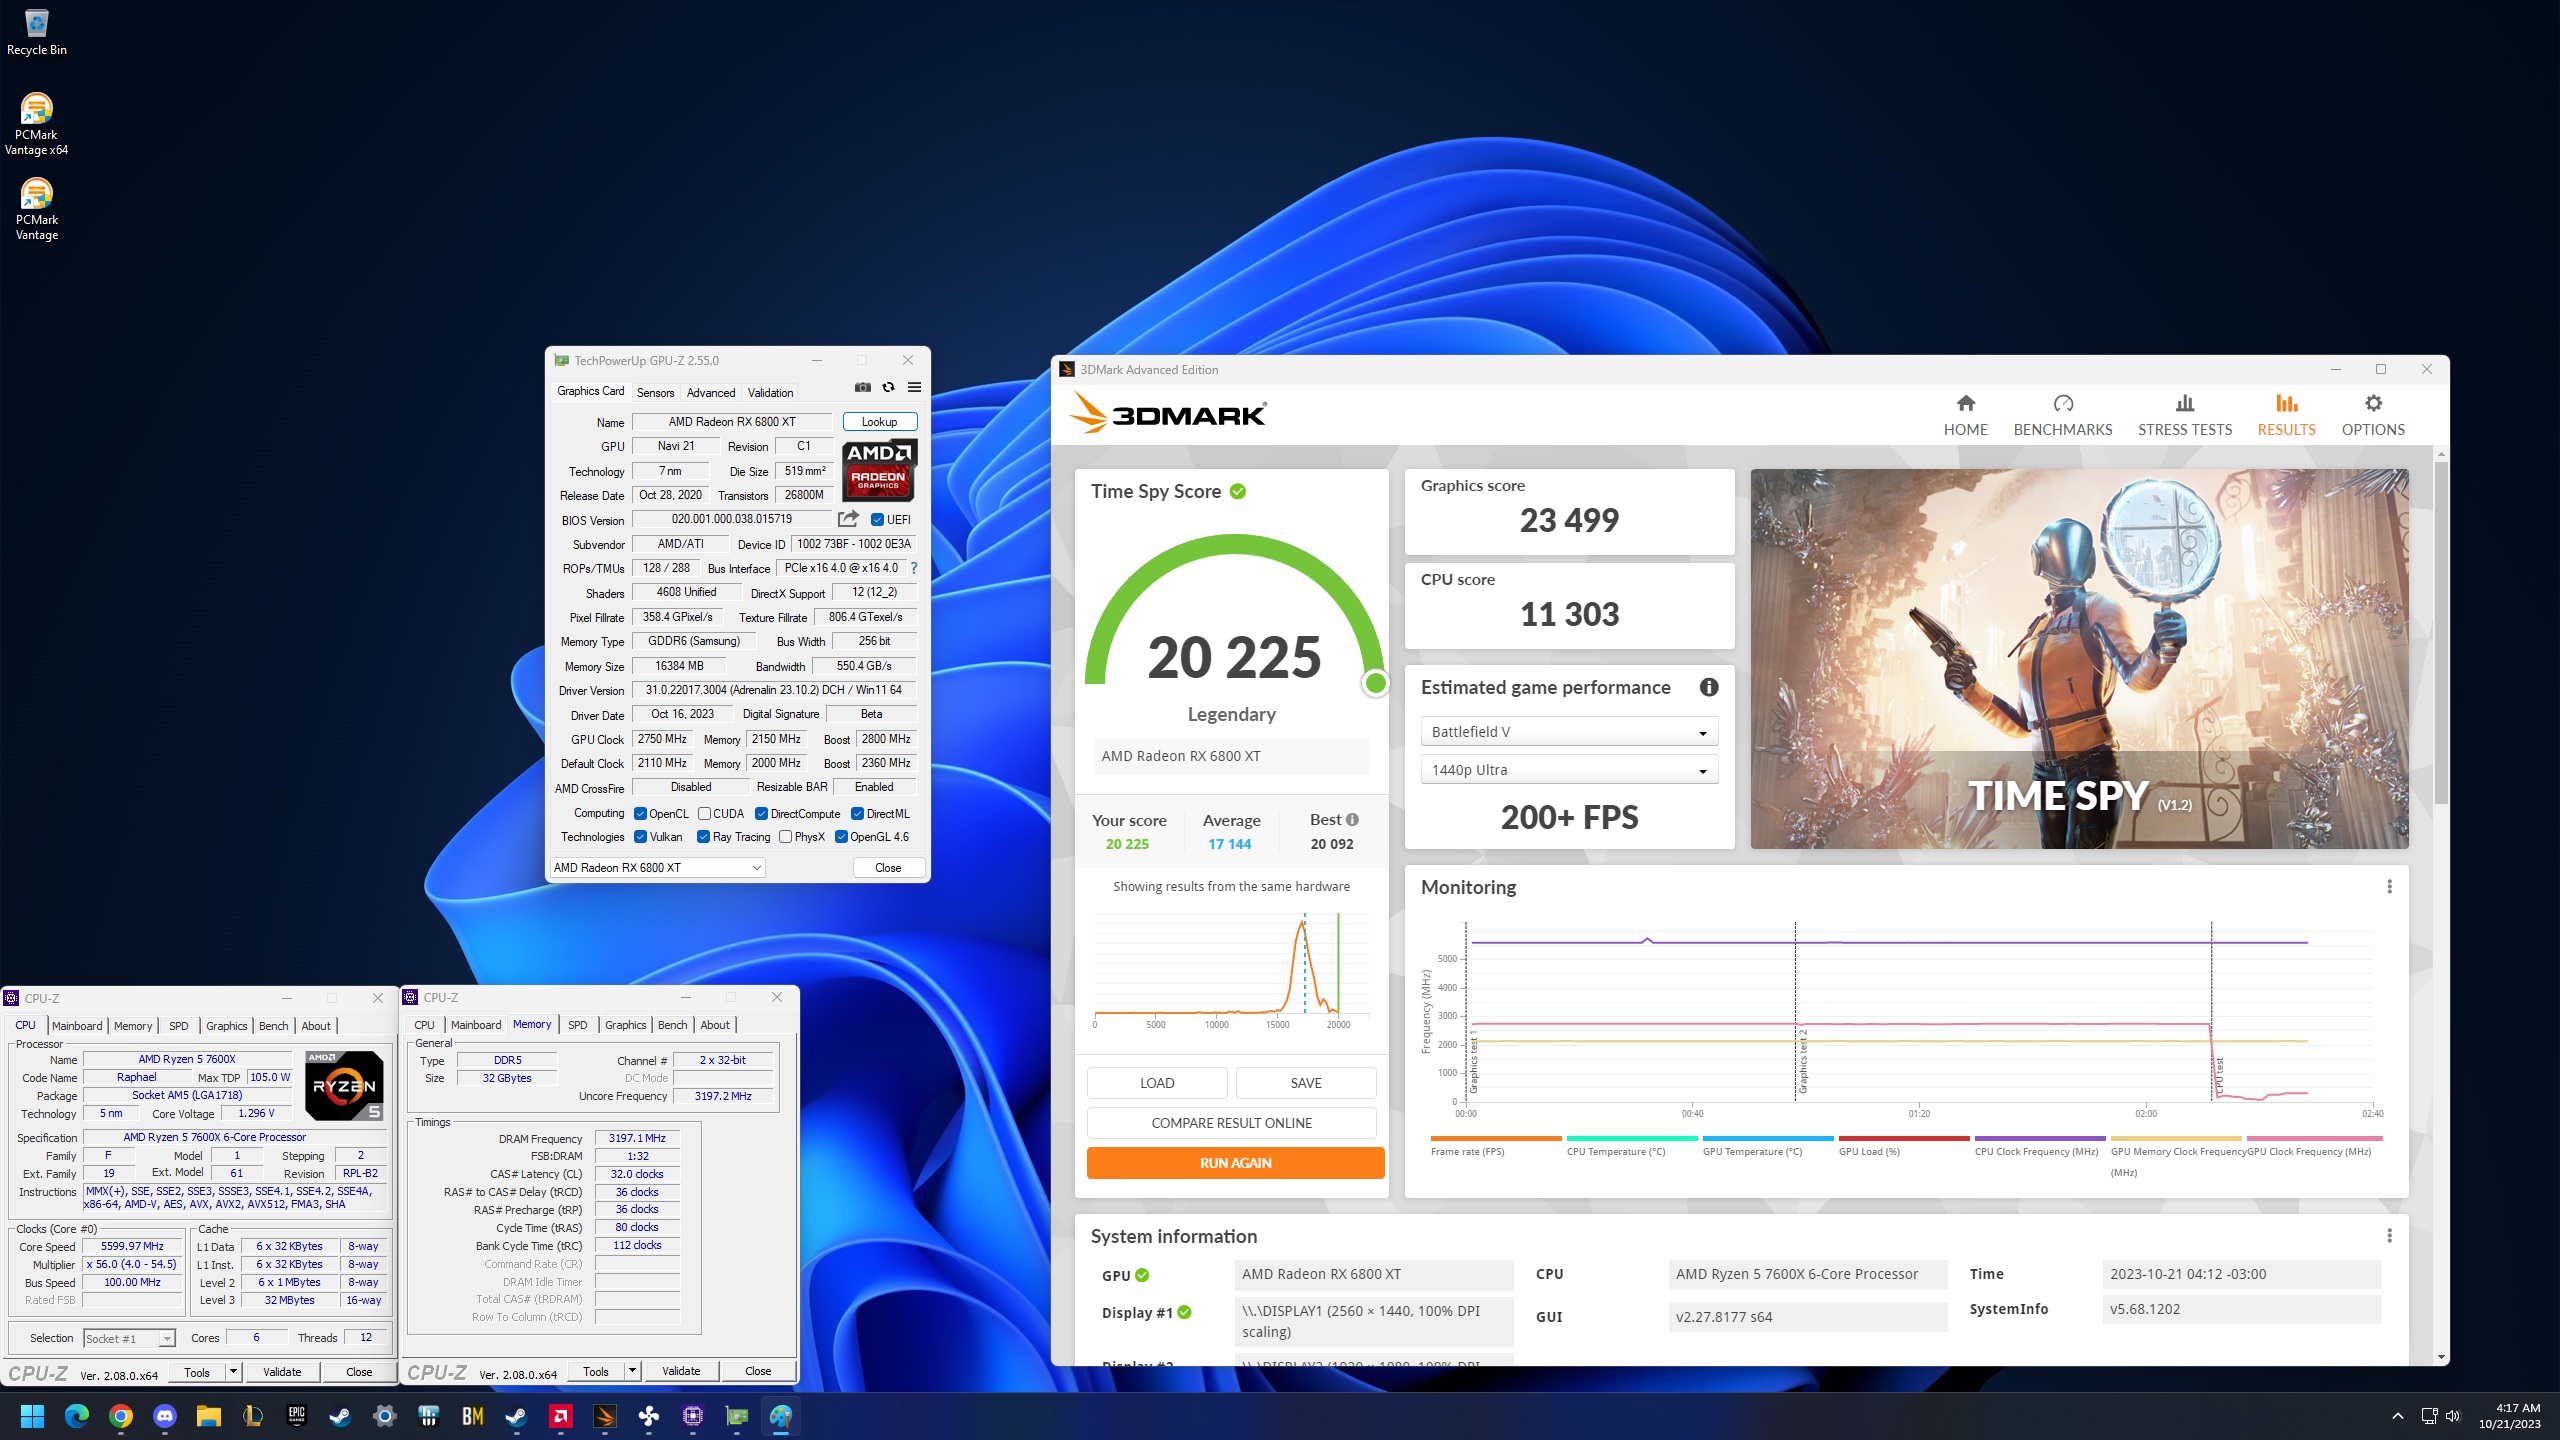
Task: Click the SAVE result button
Action: click(1306, 1083)
